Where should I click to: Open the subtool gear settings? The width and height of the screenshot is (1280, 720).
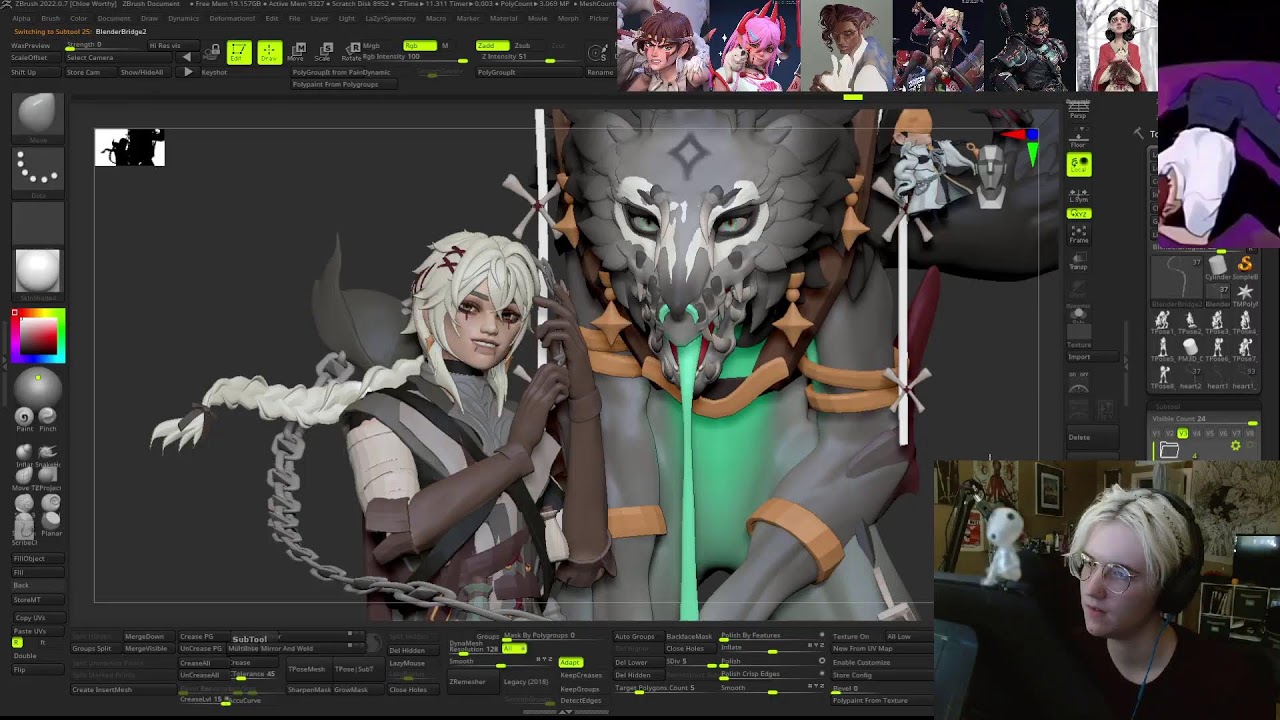[1235, 446]
